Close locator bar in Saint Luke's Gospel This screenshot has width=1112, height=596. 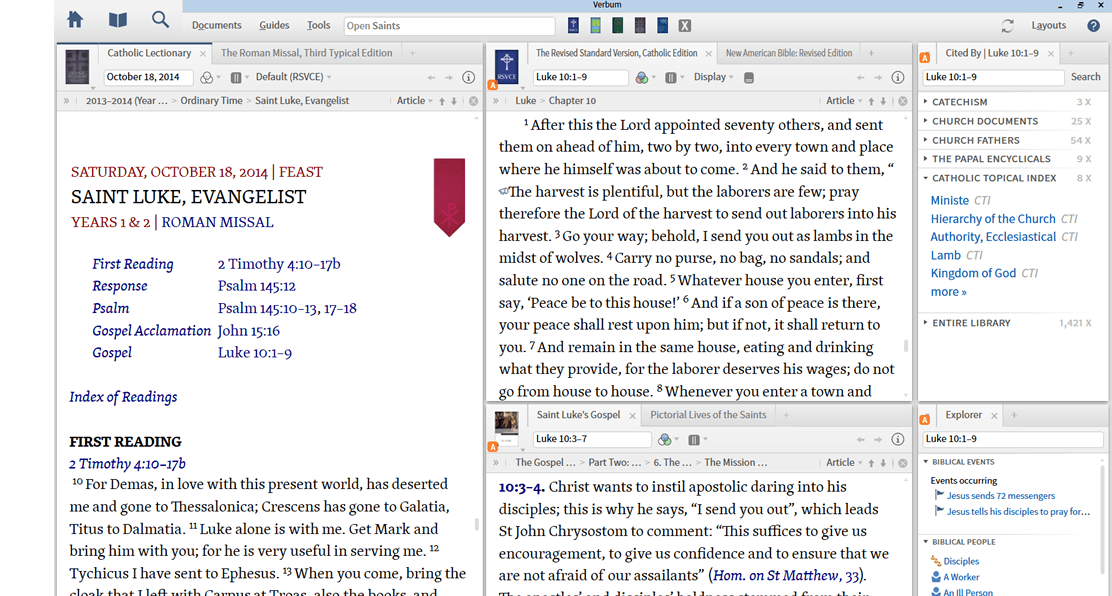(902, 463)
